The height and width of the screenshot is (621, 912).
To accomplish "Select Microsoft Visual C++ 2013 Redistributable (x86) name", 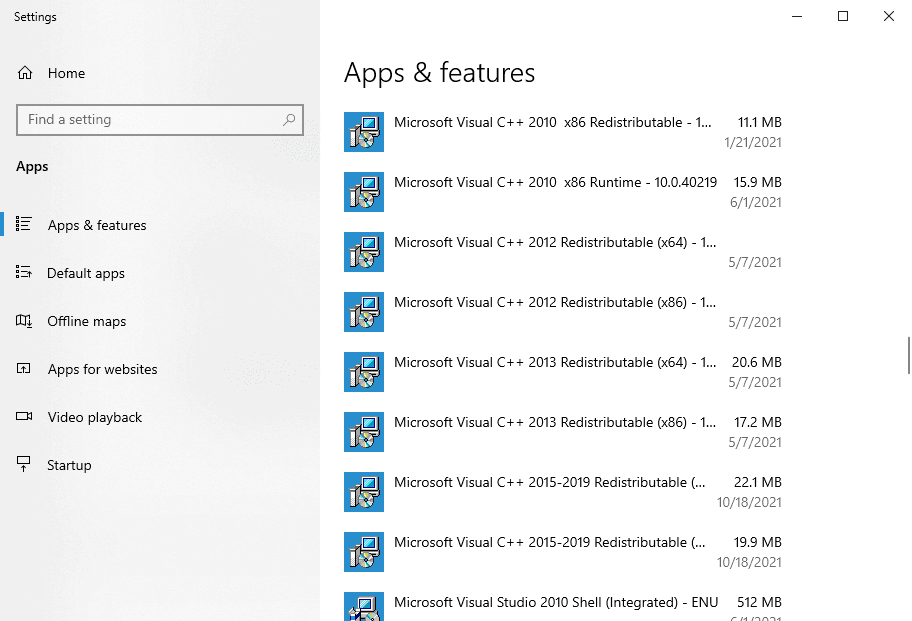I will pyautogui.click(x=555, y=422).
